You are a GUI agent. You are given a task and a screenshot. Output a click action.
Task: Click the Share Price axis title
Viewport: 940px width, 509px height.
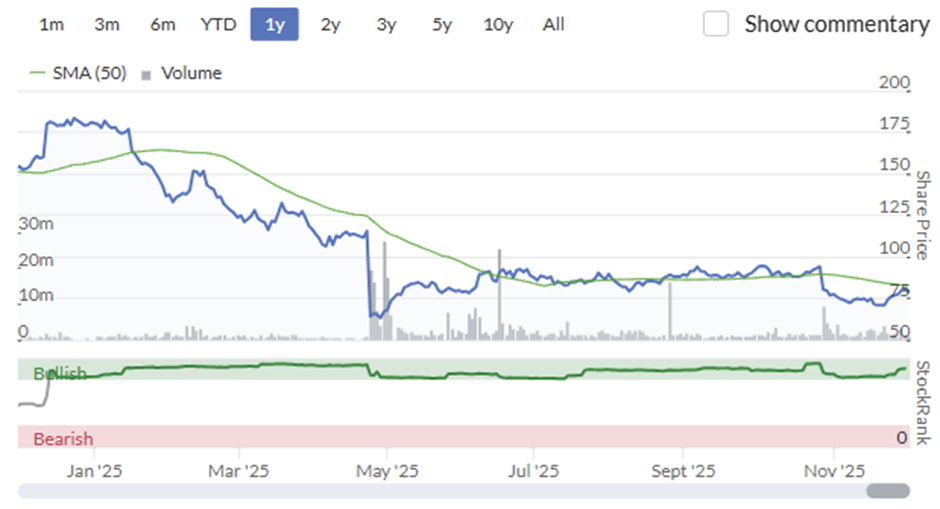tap(923, 215)
